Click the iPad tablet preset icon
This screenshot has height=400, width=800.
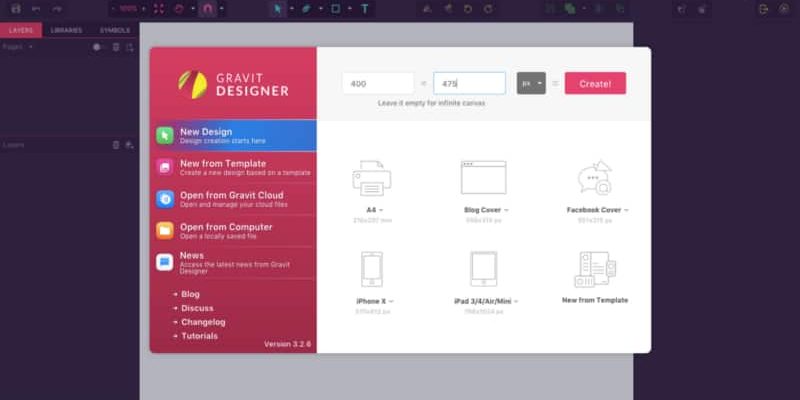click(x=483, y=269)
